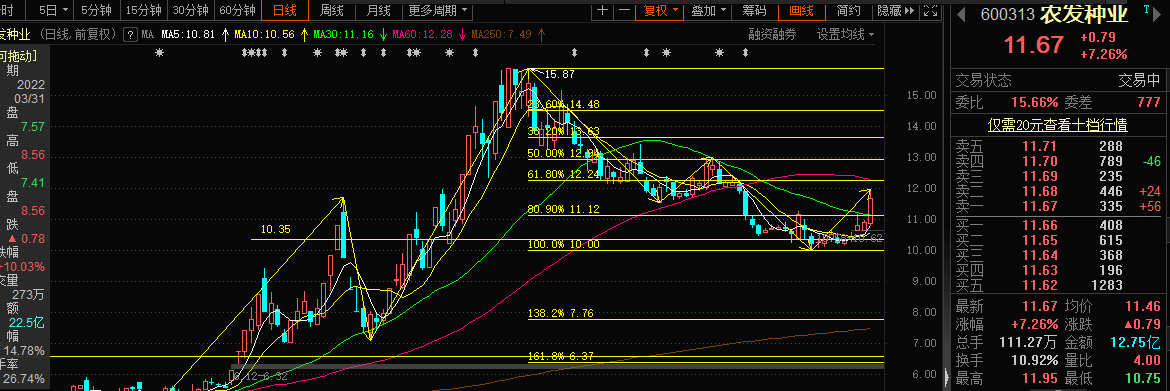1170x391 pixels.
Task: Open the MA indicator help question mark
Action: [x=131, y=34]
